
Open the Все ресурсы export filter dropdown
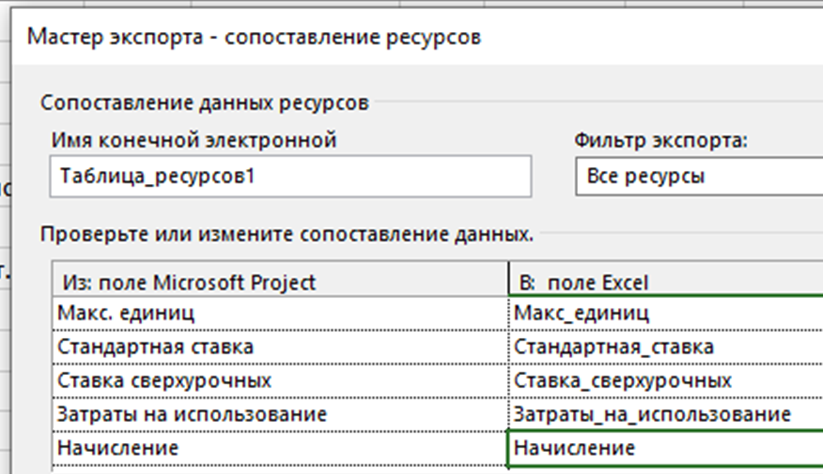(699, 176)
